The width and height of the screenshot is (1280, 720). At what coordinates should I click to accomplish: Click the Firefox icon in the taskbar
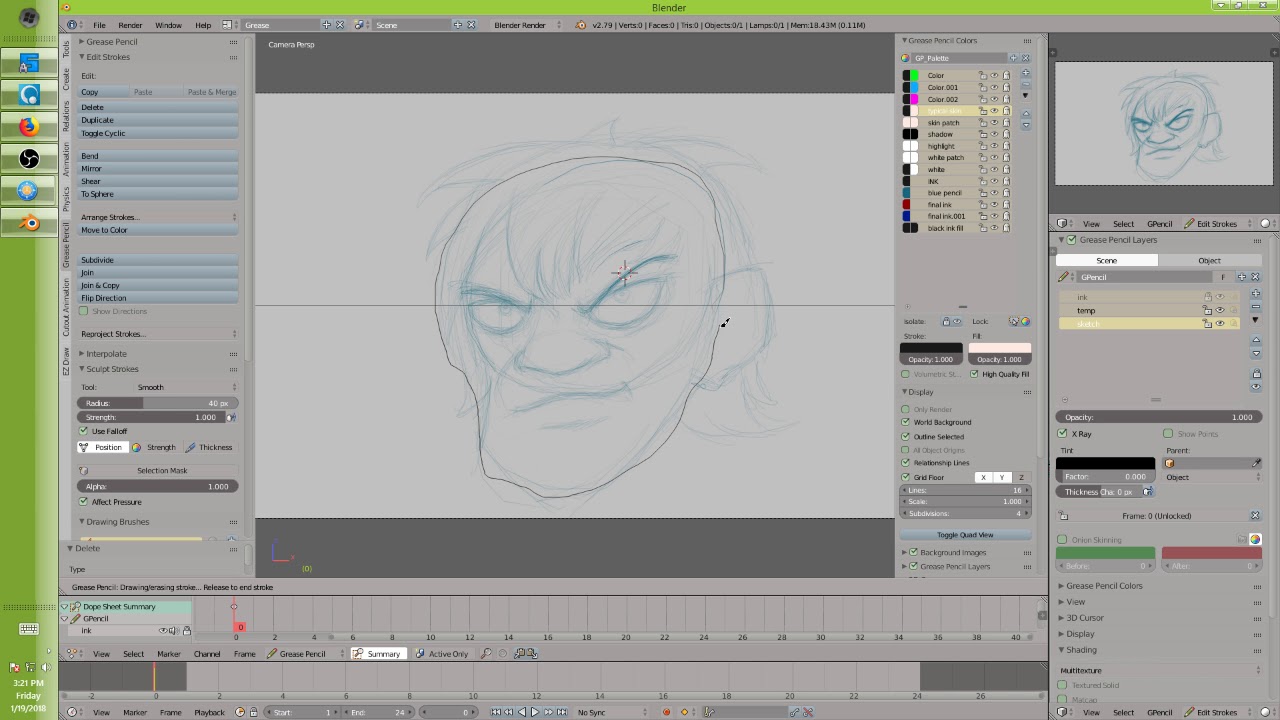coord(29,126)
